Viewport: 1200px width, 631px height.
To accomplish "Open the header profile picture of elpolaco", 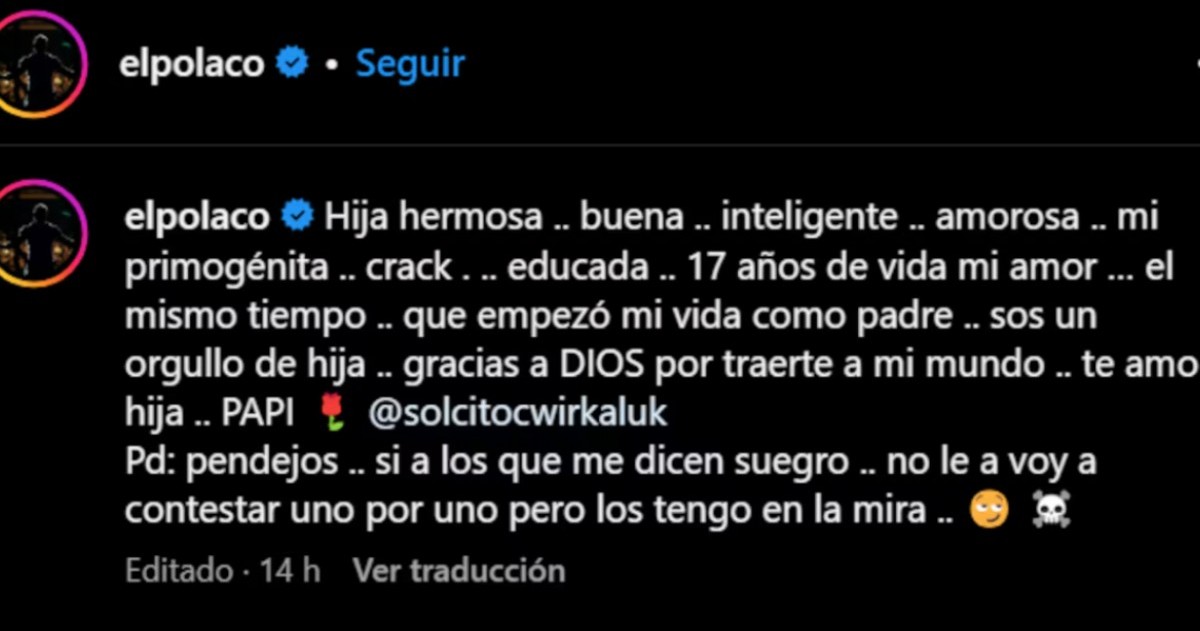I will click(42, 64).
